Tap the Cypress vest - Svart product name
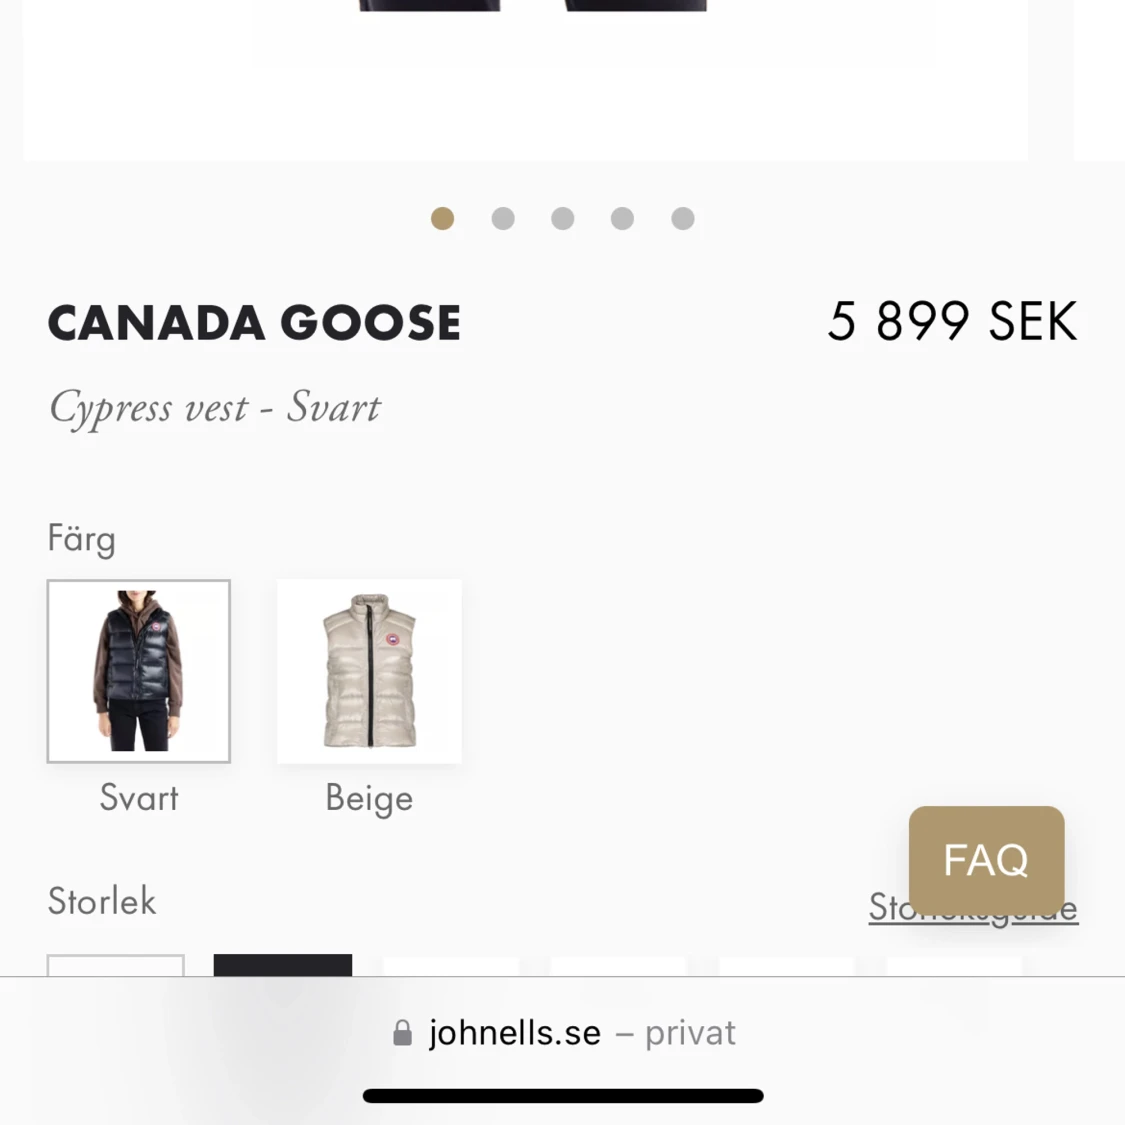The width and height of the screenshot is (1125, 1125). click(215, 407)
